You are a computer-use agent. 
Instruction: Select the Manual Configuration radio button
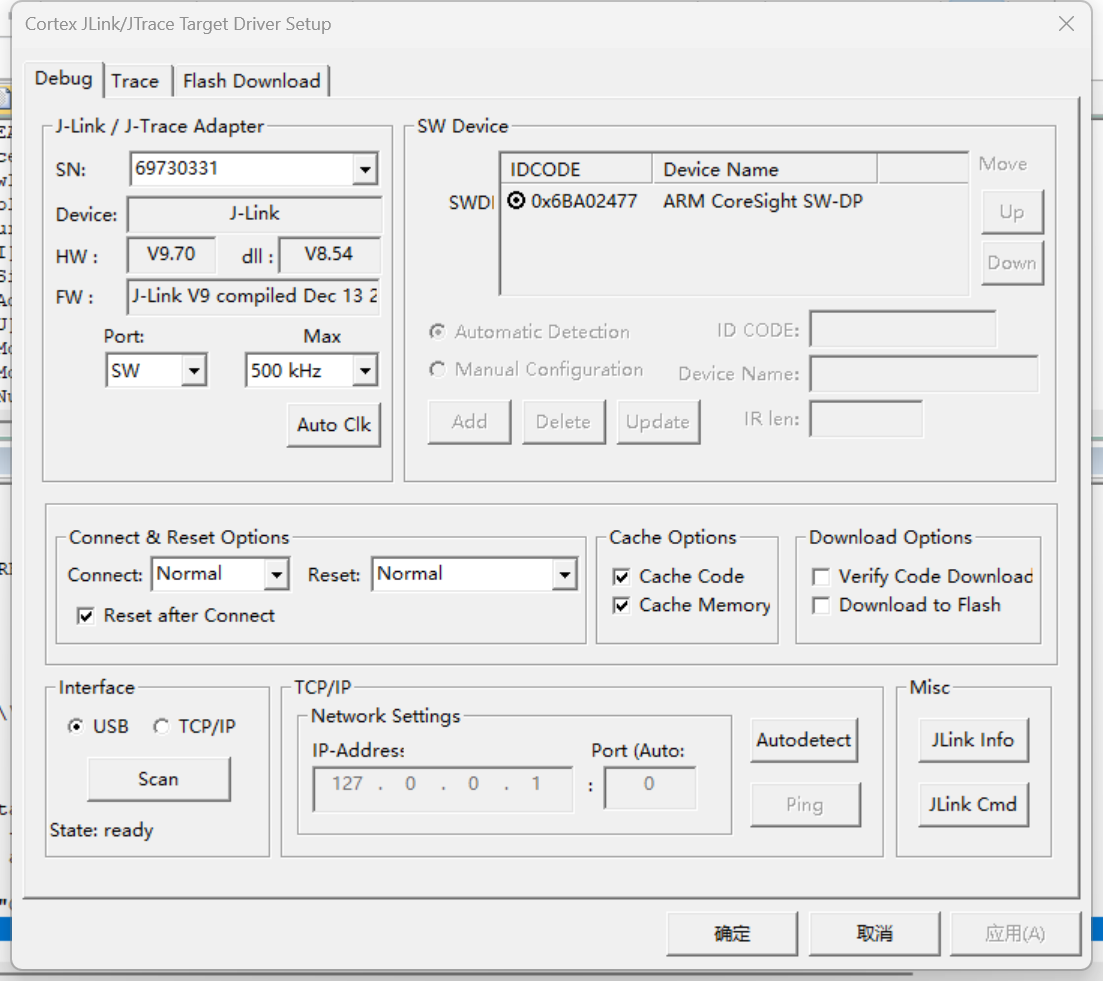(438, 369)
